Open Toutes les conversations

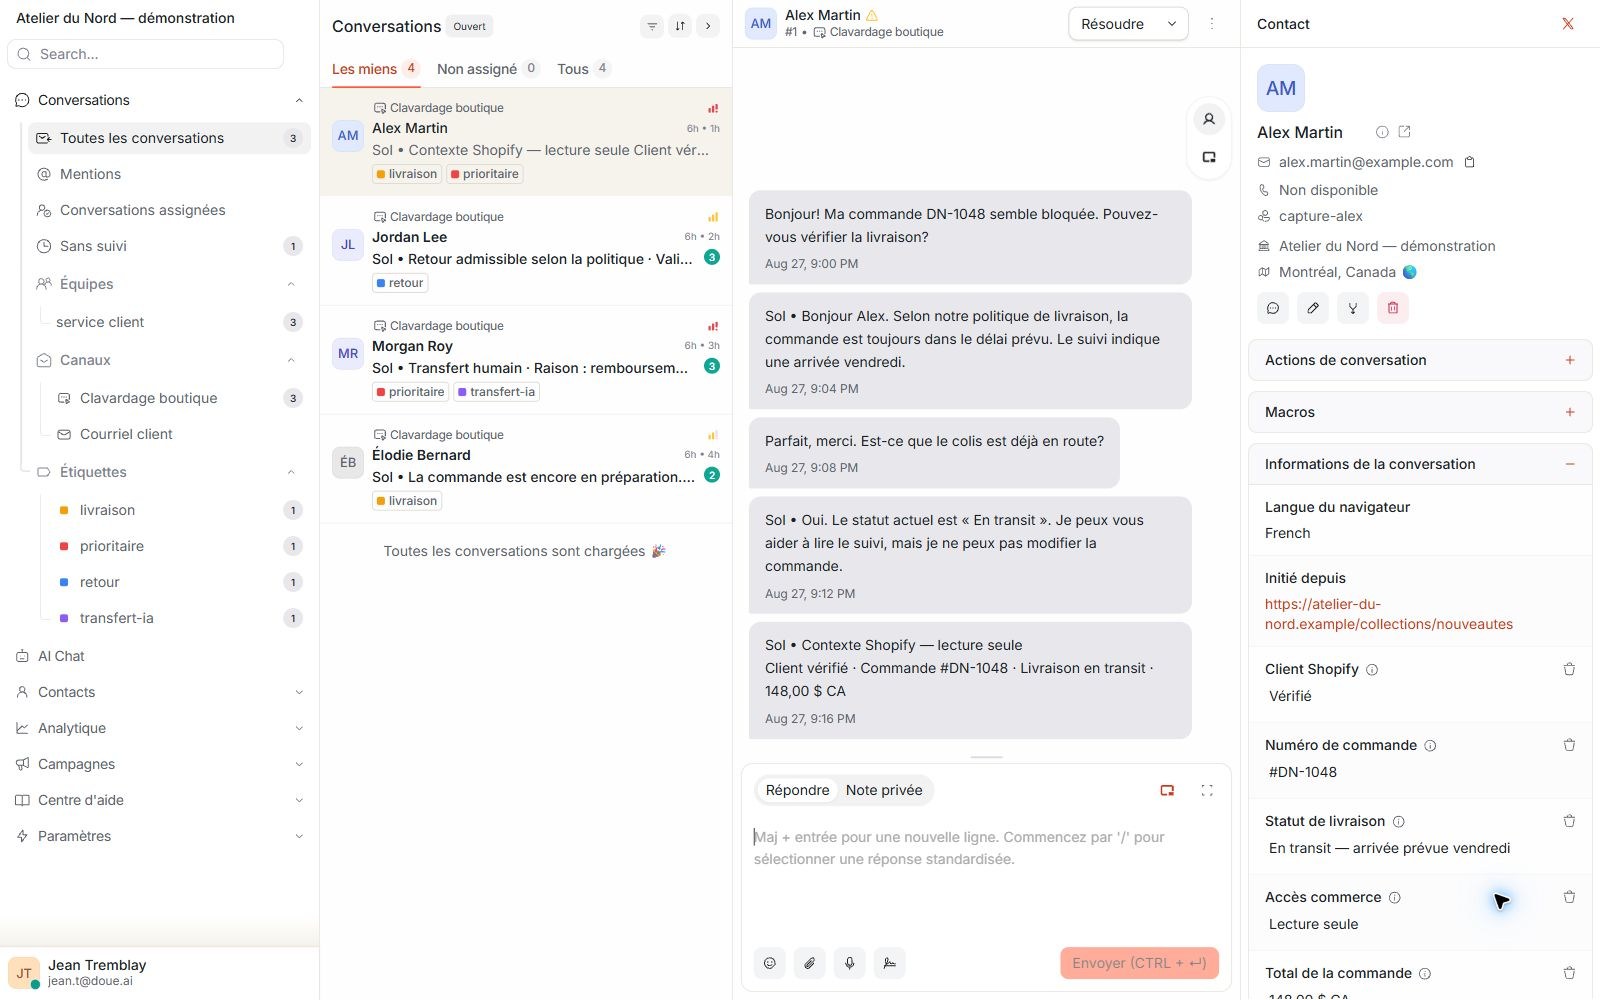[x=168, y=138]
